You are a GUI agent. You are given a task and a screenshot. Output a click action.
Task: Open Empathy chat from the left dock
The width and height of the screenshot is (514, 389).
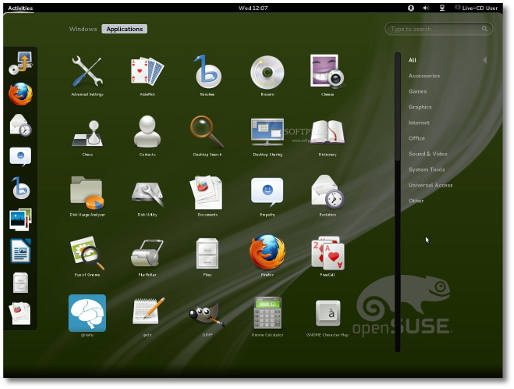[21, 157]
